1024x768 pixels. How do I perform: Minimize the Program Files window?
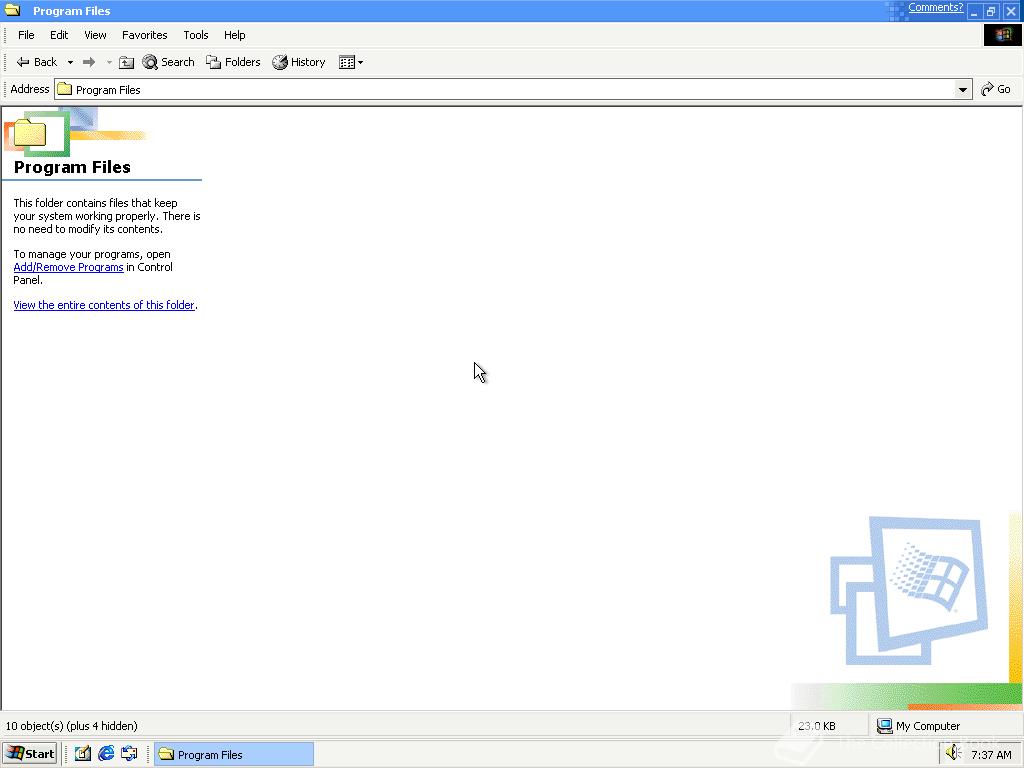pos(974,11)
